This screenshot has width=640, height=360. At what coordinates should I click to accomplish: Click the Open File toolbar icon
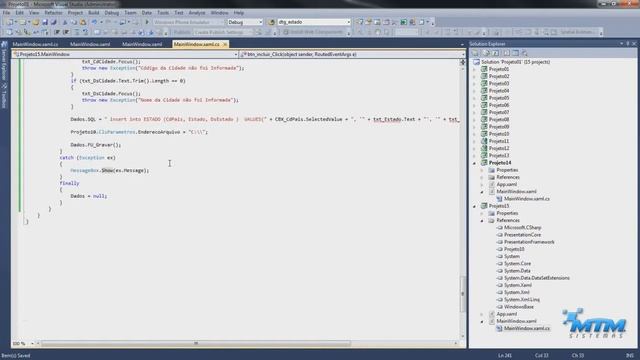click(x=36, y=22)
